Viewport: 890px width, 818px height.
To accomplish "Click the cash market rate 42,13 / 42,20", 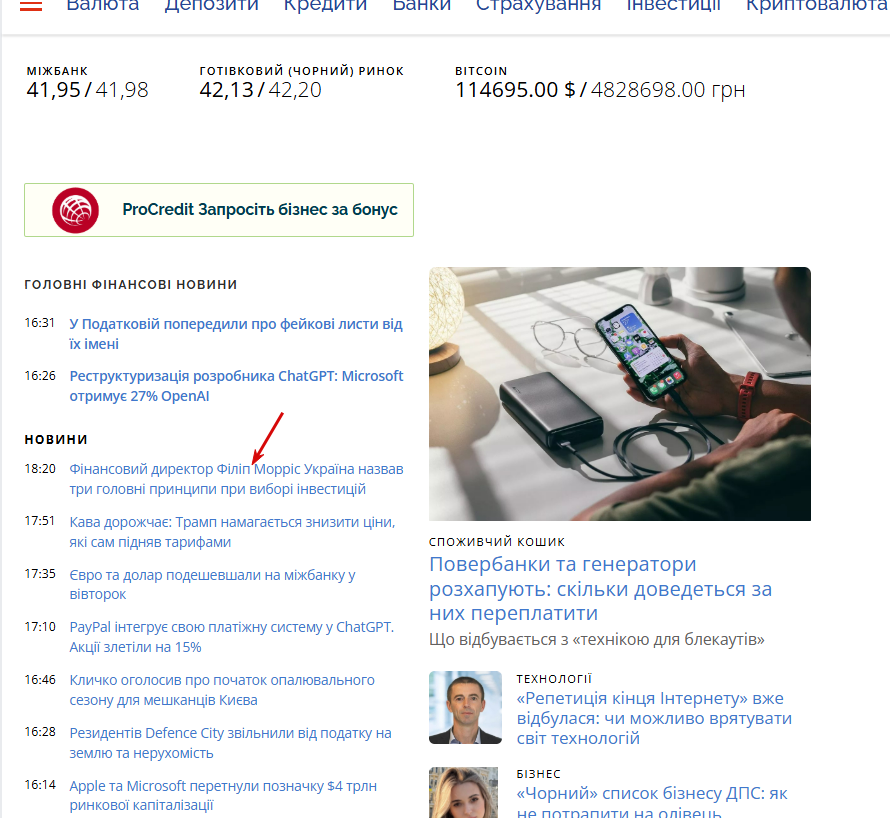I will (x=261, y=90).
